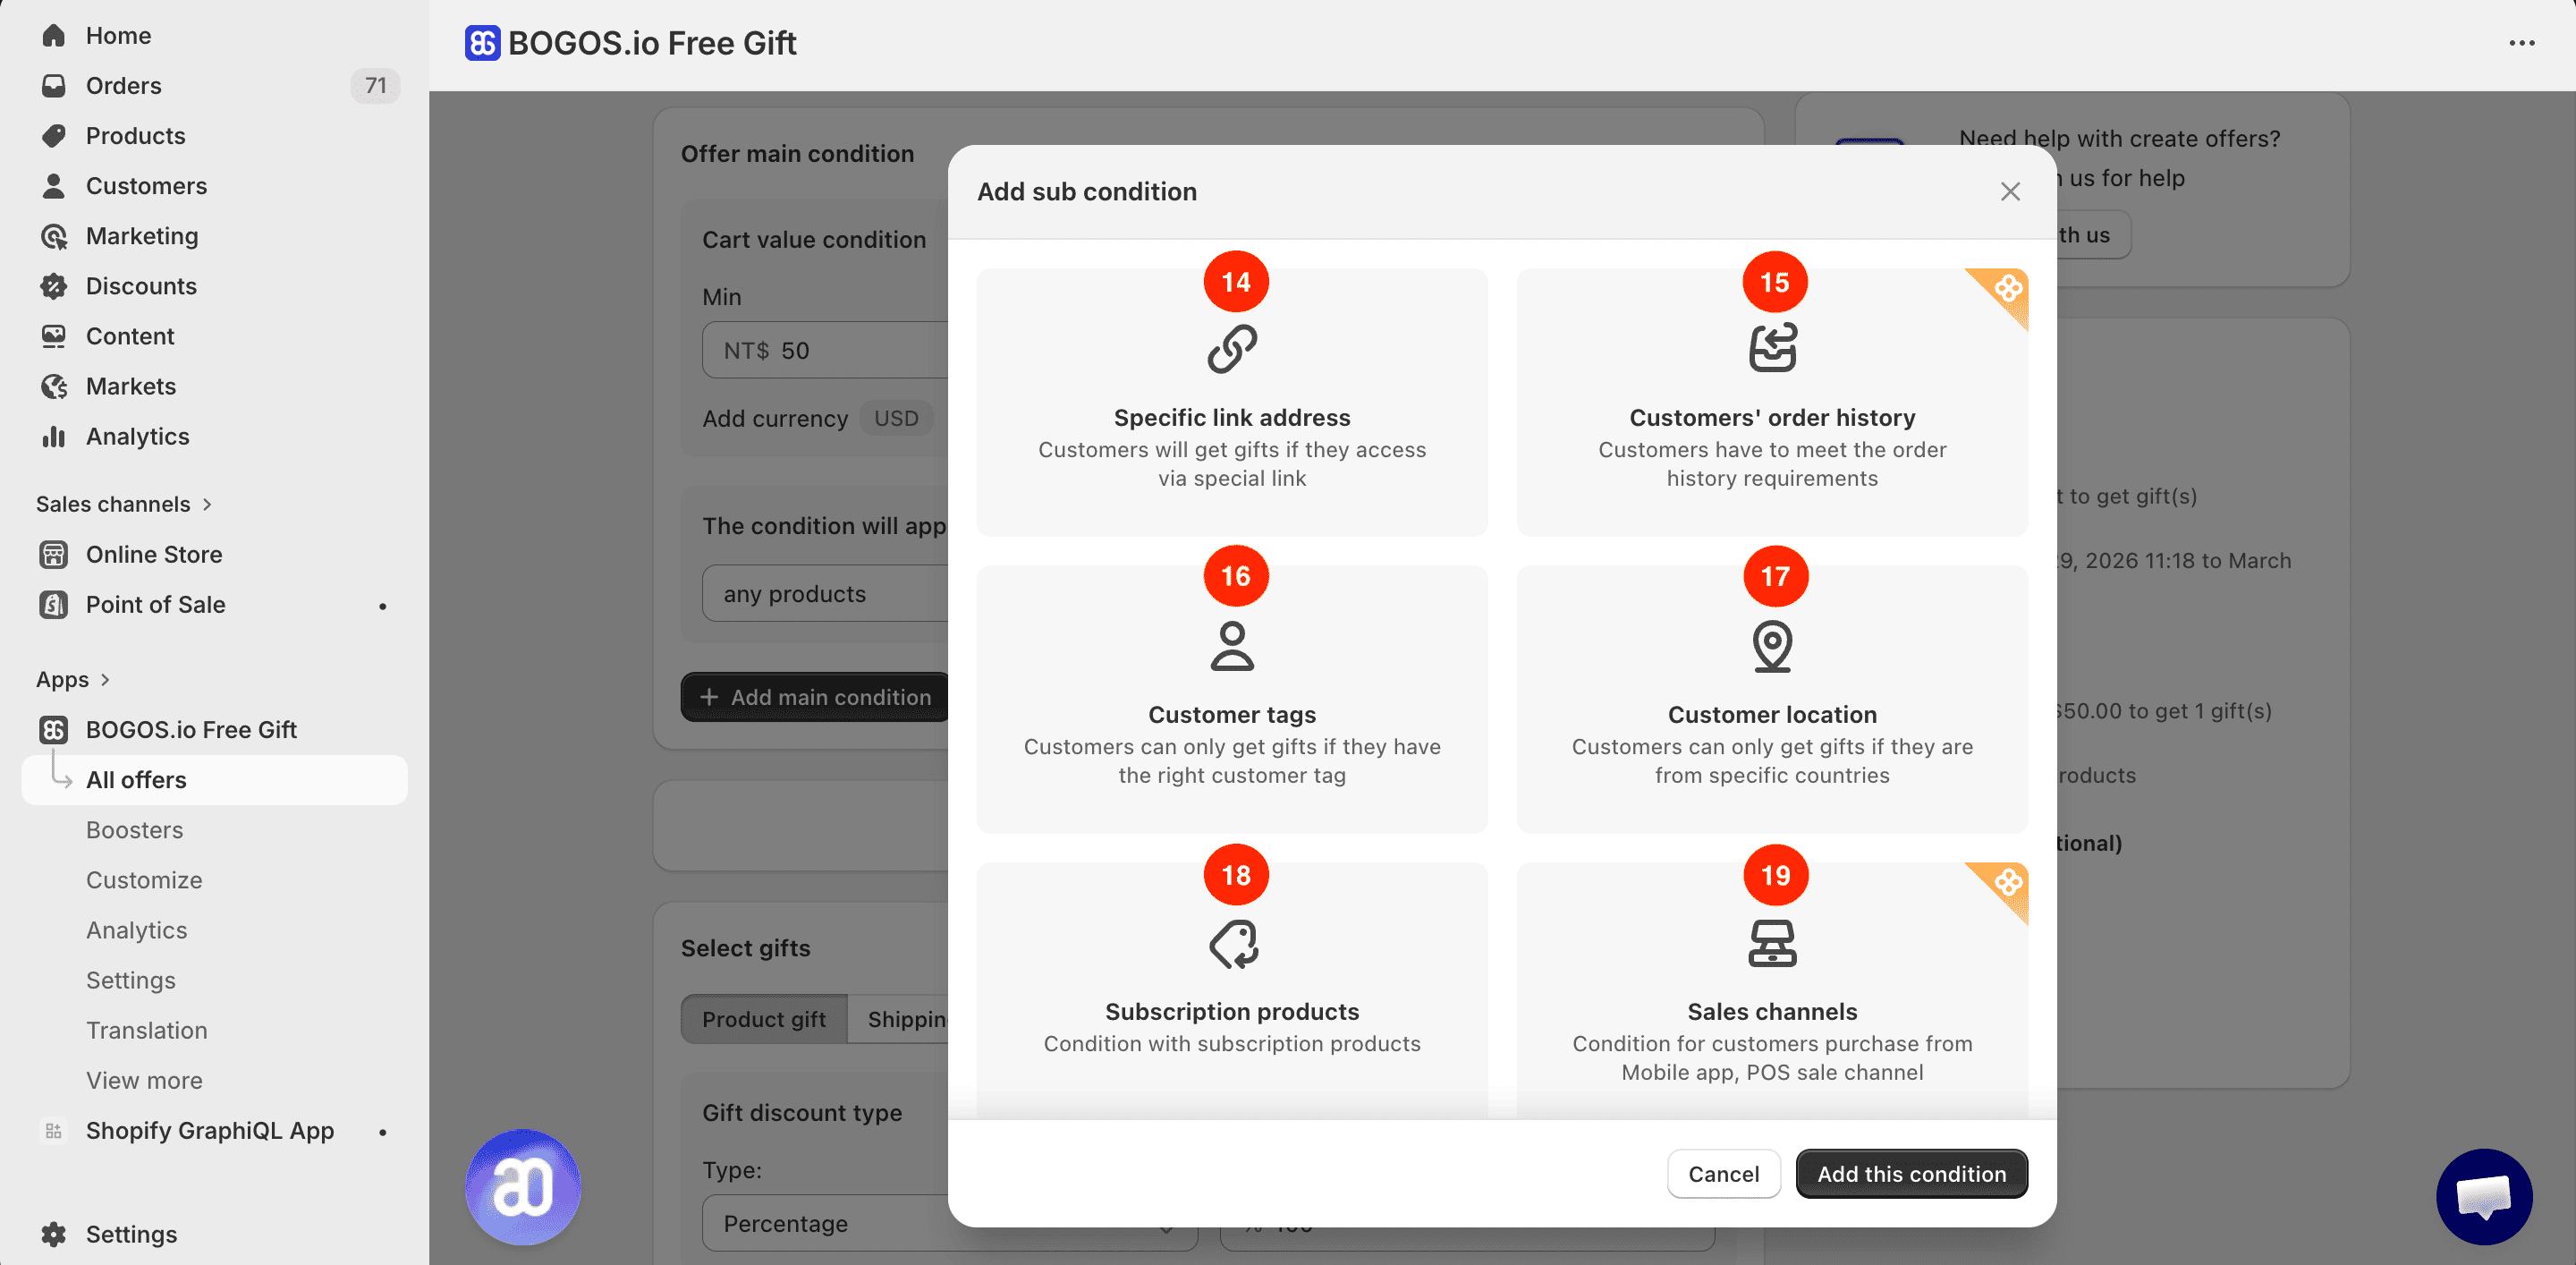Image resolution: width=2576 pixels, height=1265 pixels.
Task: Select the Customers' order history condition card
Action: (x=1772, y=402)
